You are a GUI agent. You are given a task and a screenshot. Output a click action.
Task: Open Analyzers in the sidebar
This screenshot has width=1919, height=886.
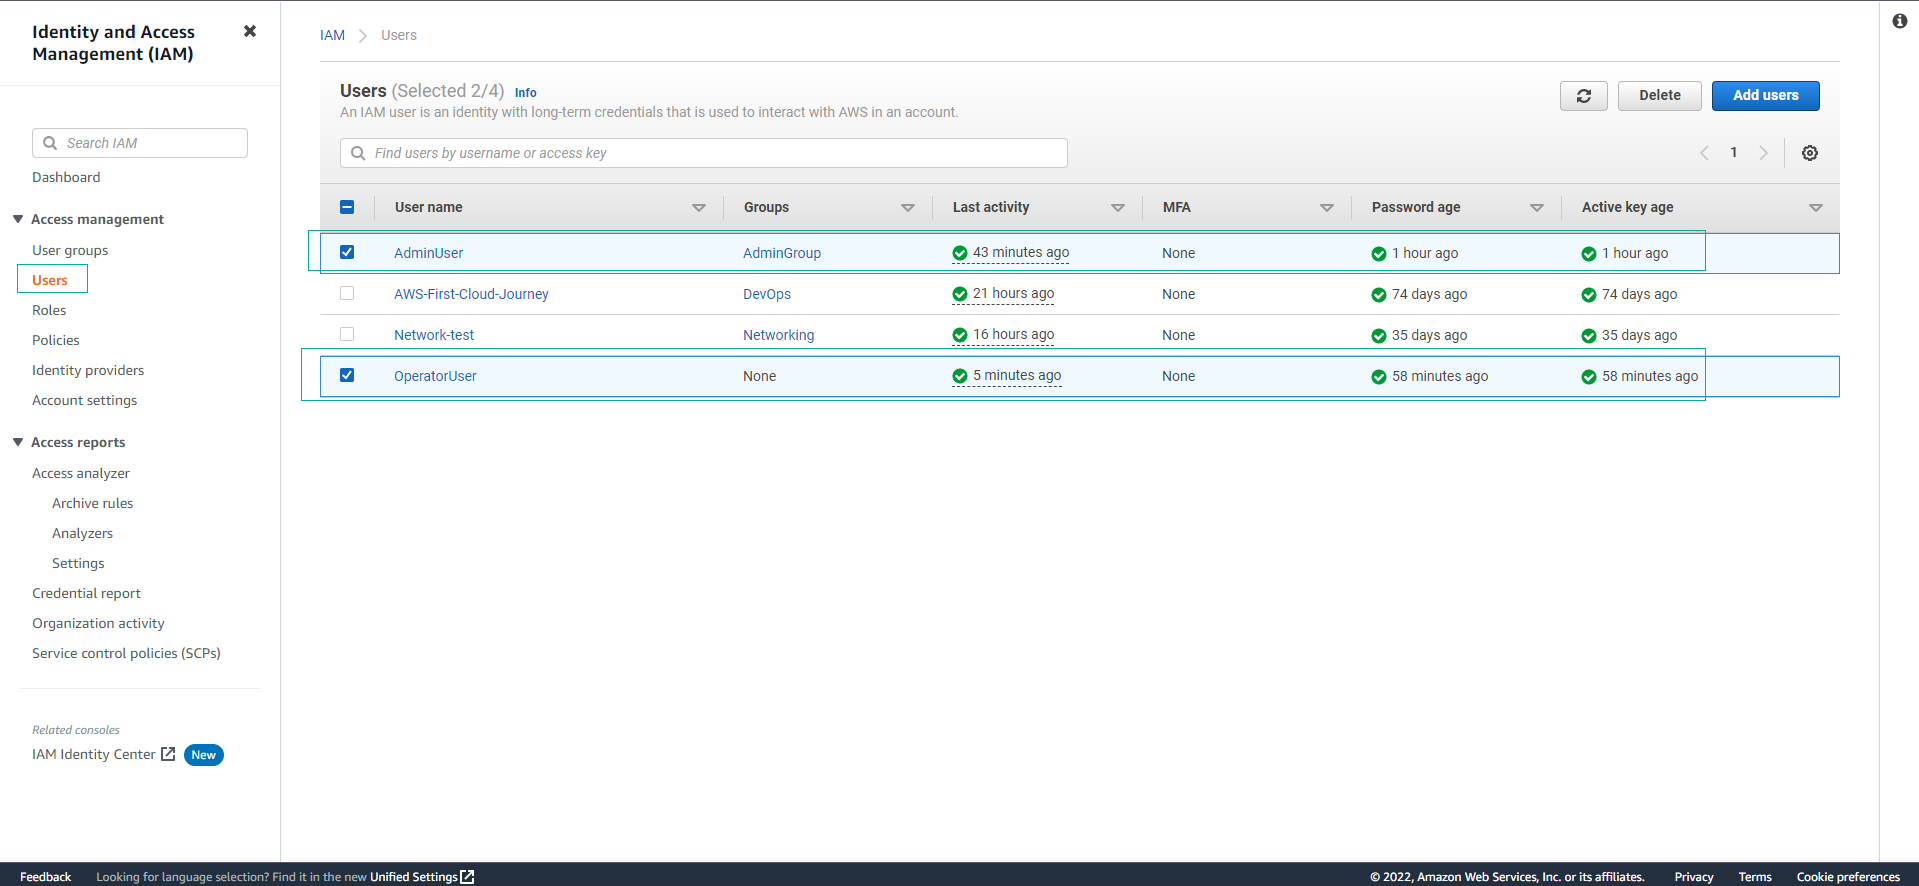(83, 533)
